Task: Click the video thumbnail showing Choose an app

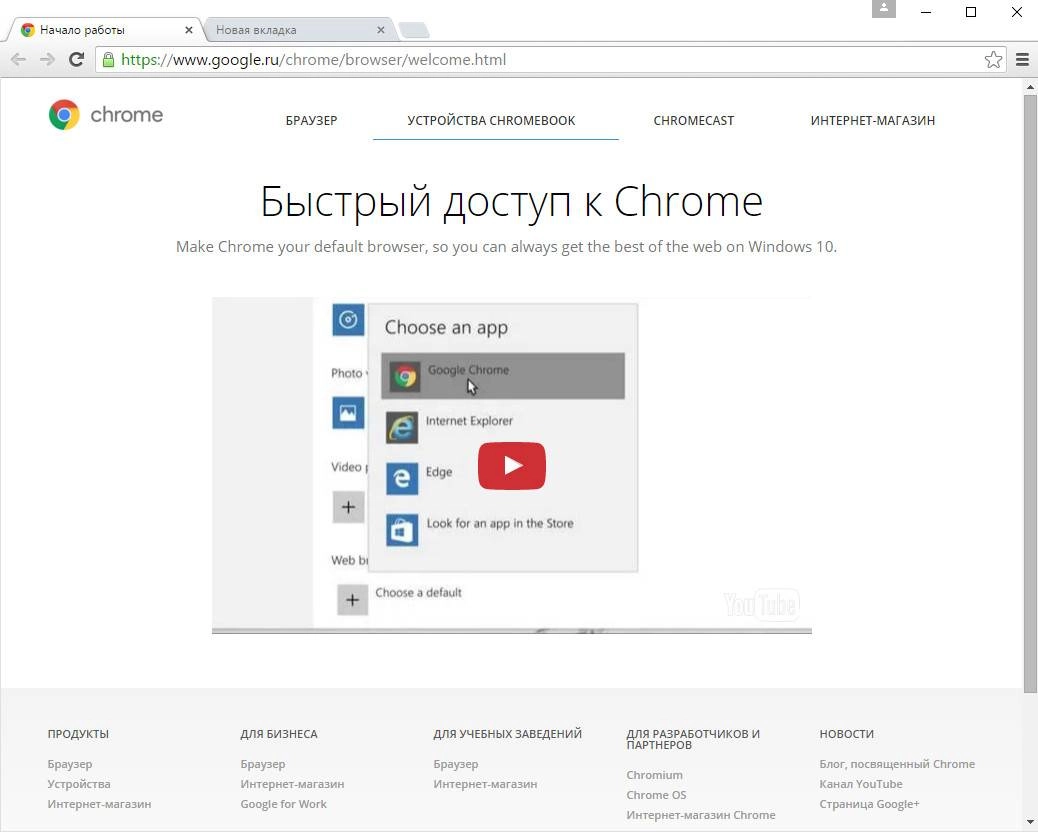Action: [512, 465]
